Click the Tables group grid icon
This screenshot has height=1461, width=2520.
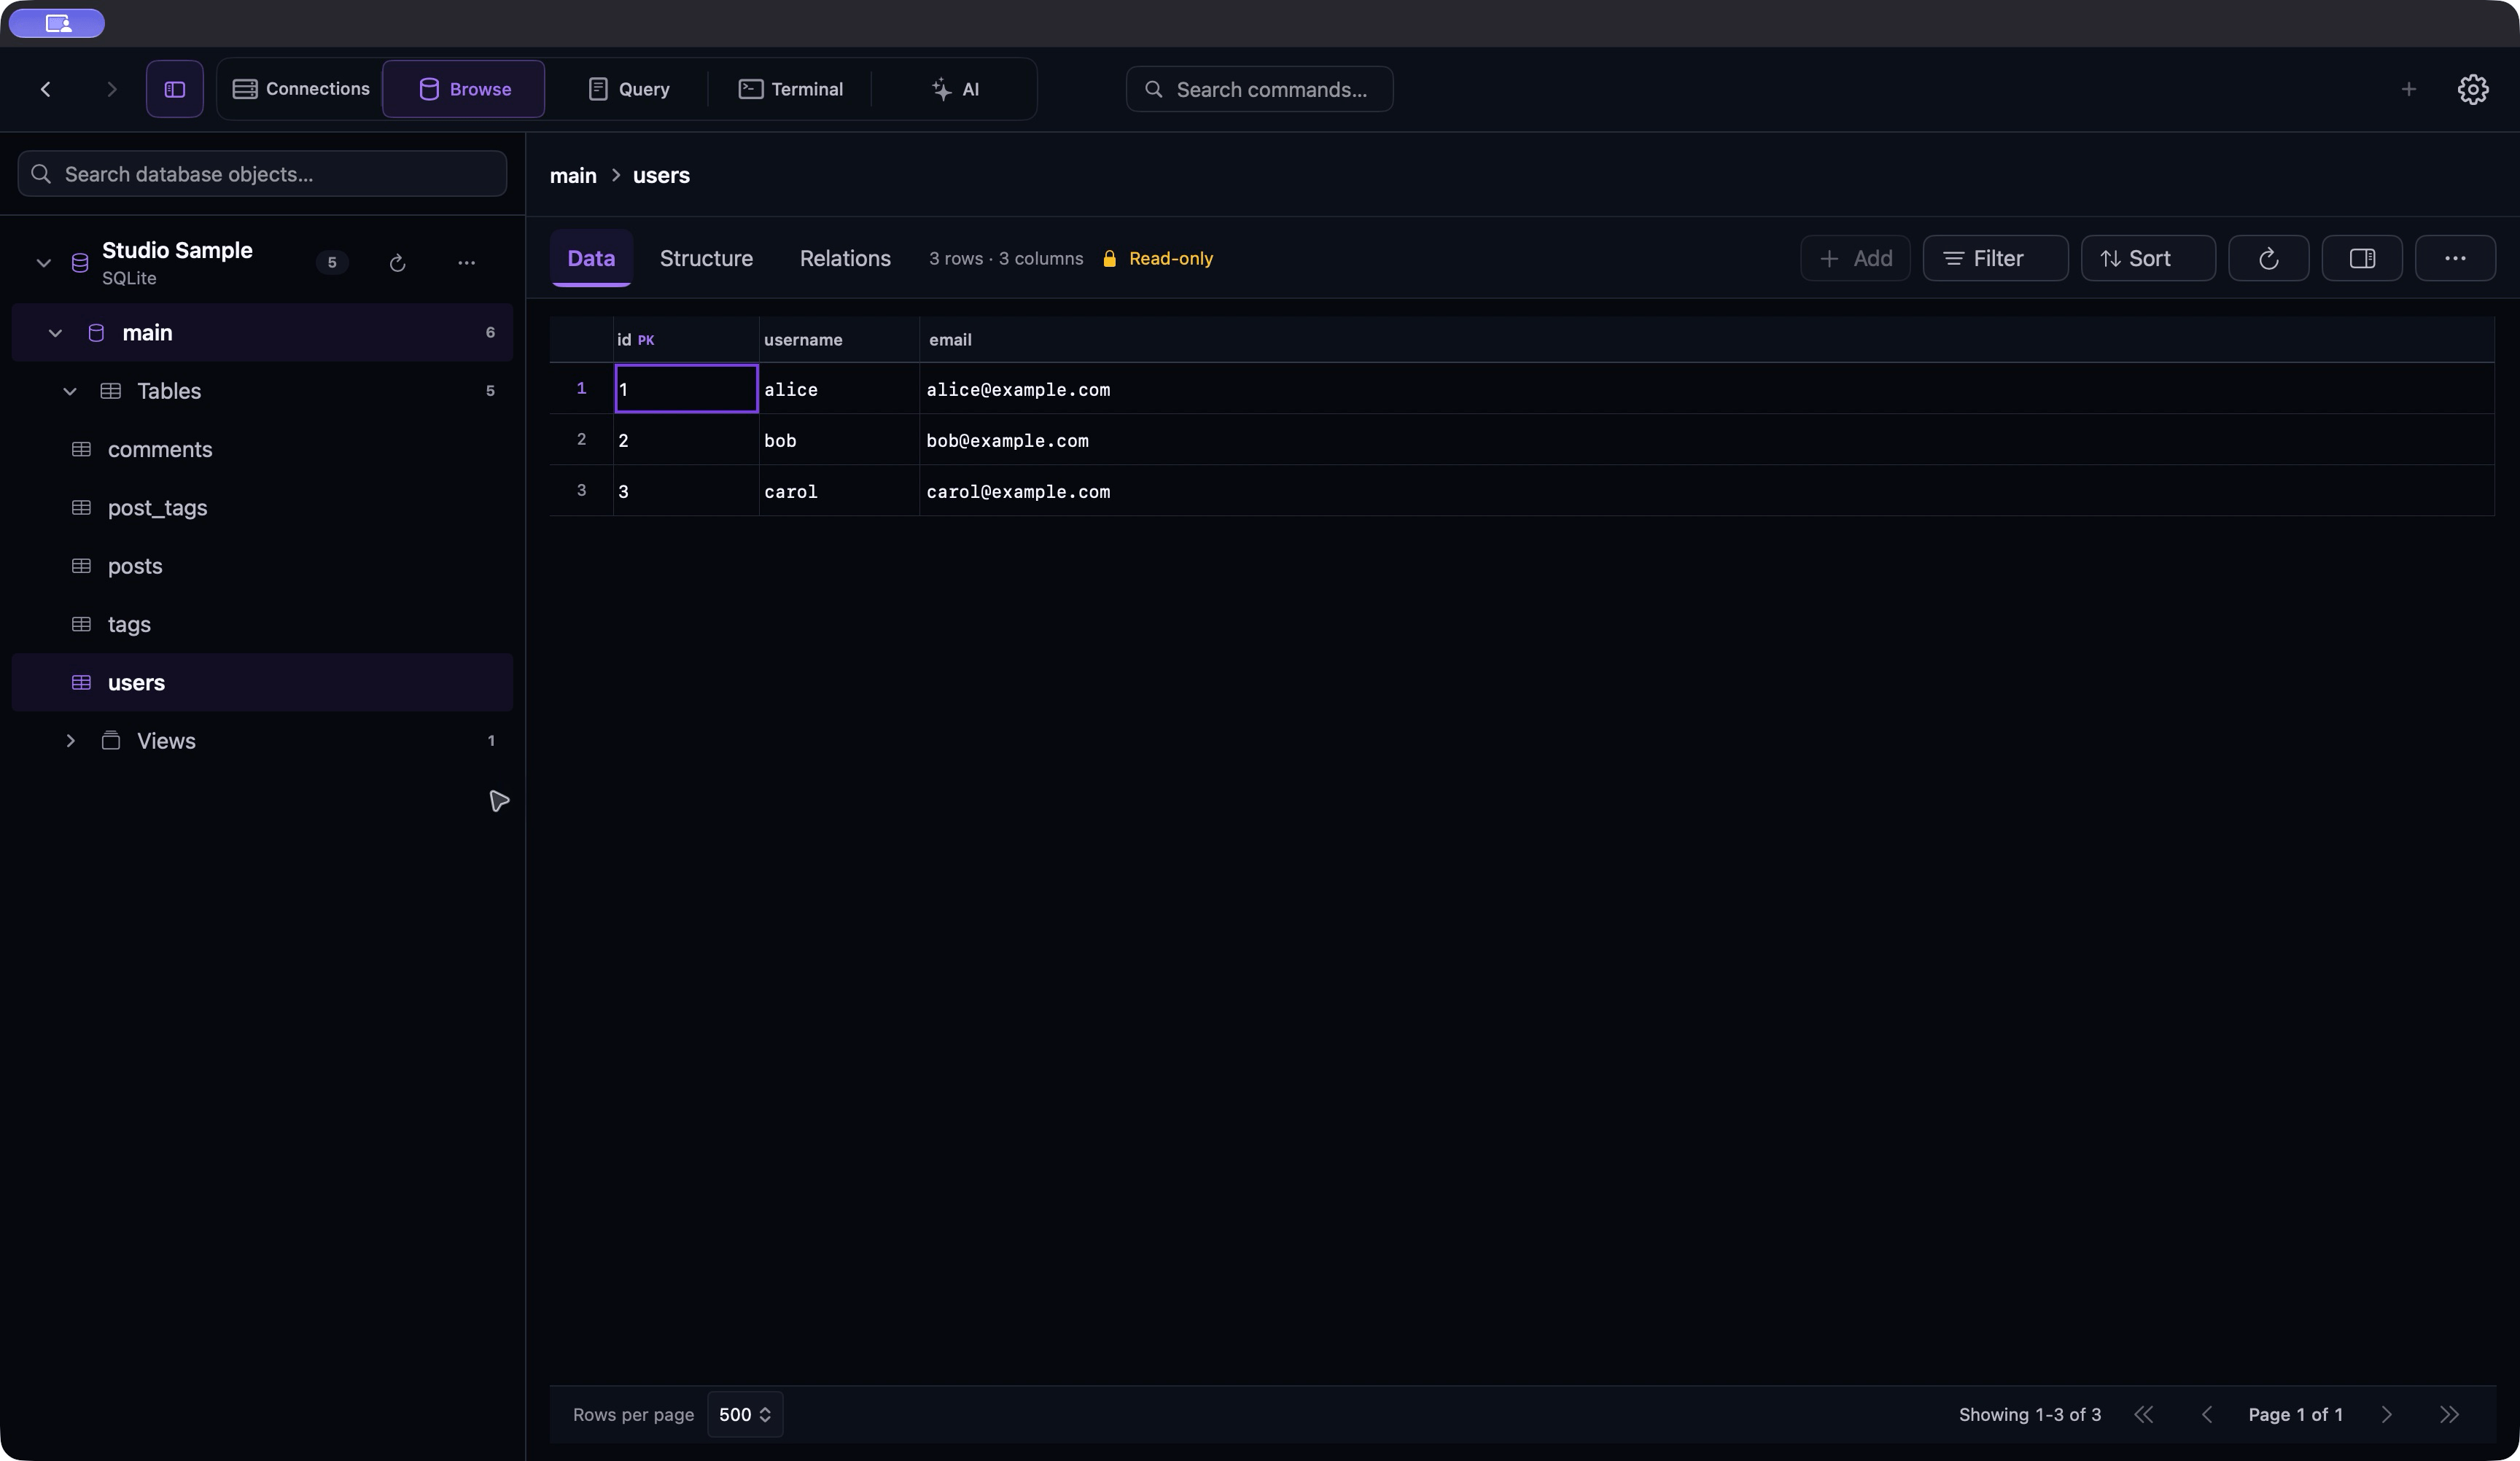click(x=111, y=391)
